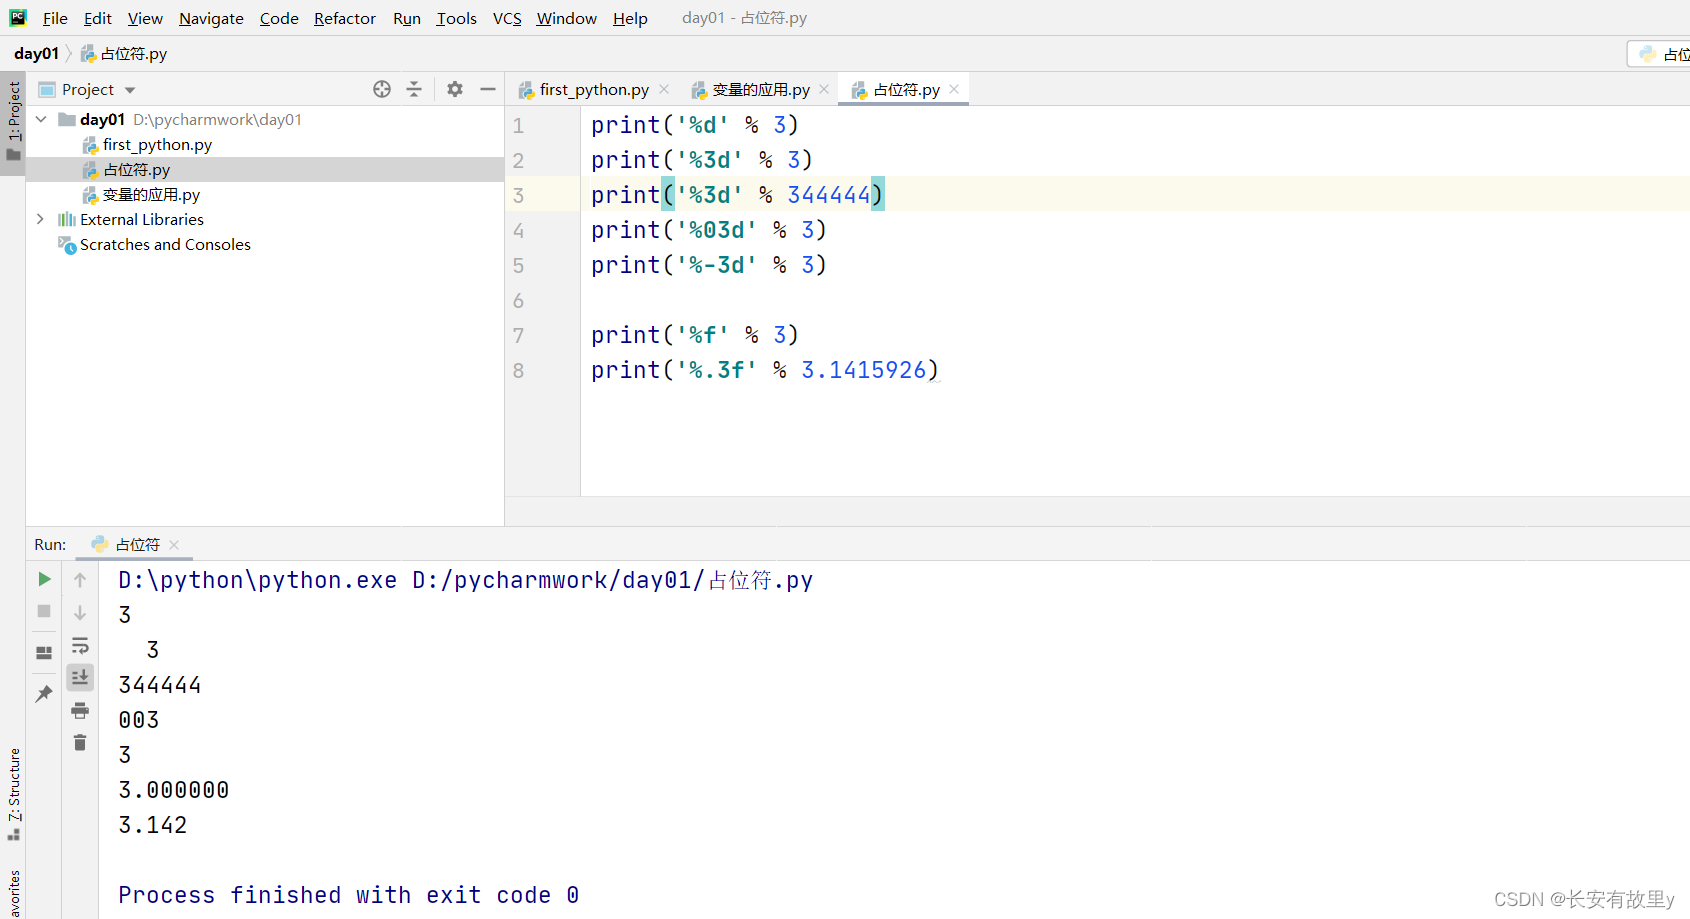The width and height of the screenshot is (1690, 919).
Task: Click the green Rerun play icon
Action: point(44,579)
